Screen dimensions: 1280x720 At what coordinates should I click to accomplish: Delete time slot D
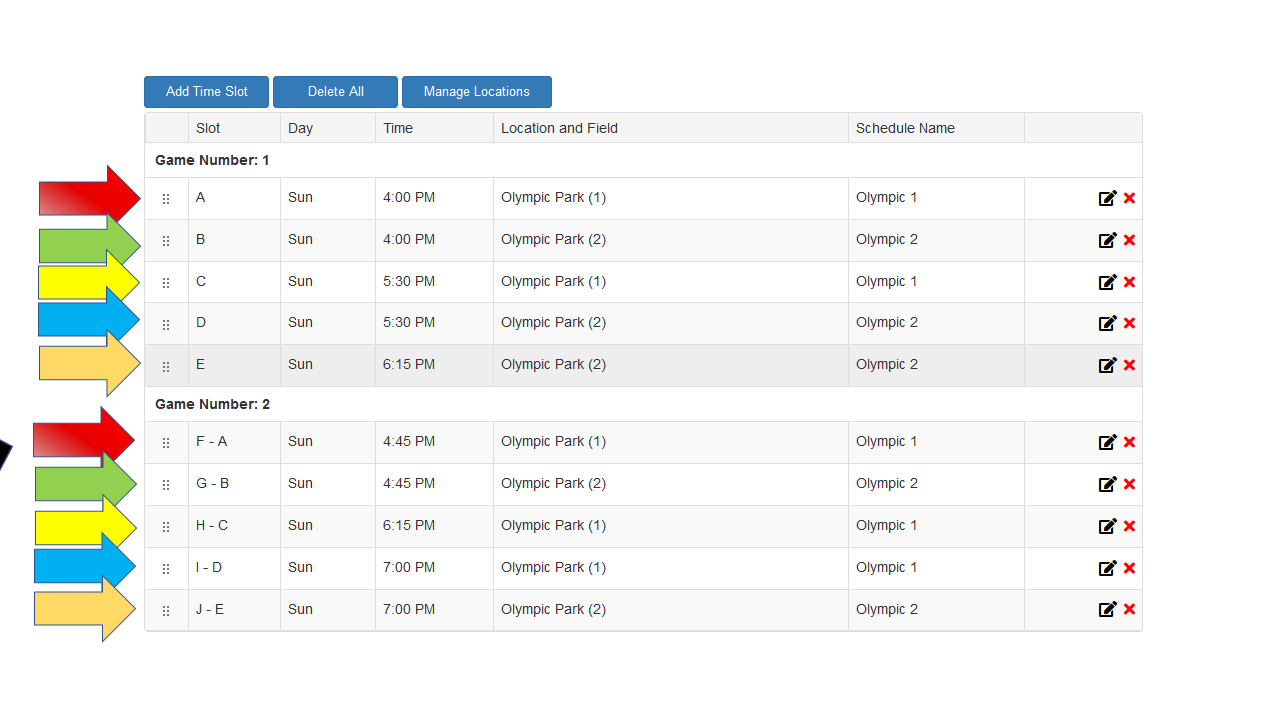(1129, 323)
